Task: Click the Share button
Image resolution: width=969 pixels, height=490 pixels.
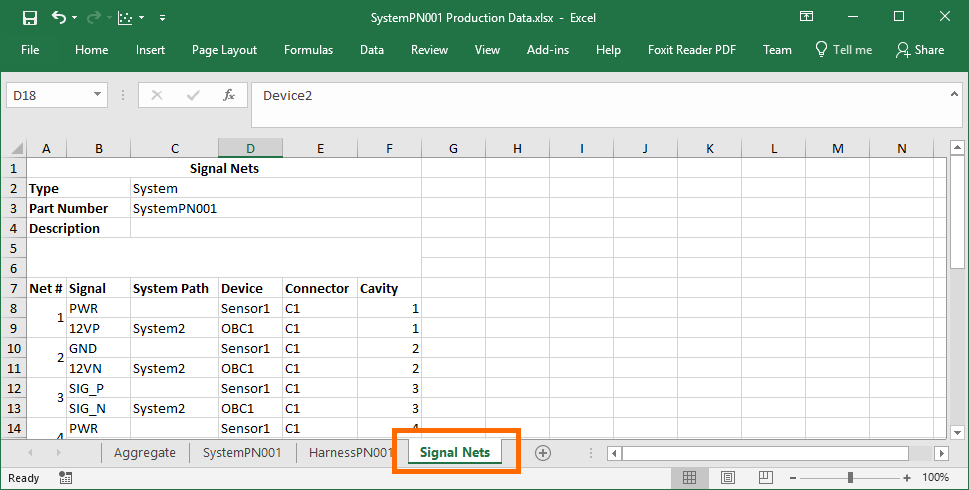Action: point(920,50)
